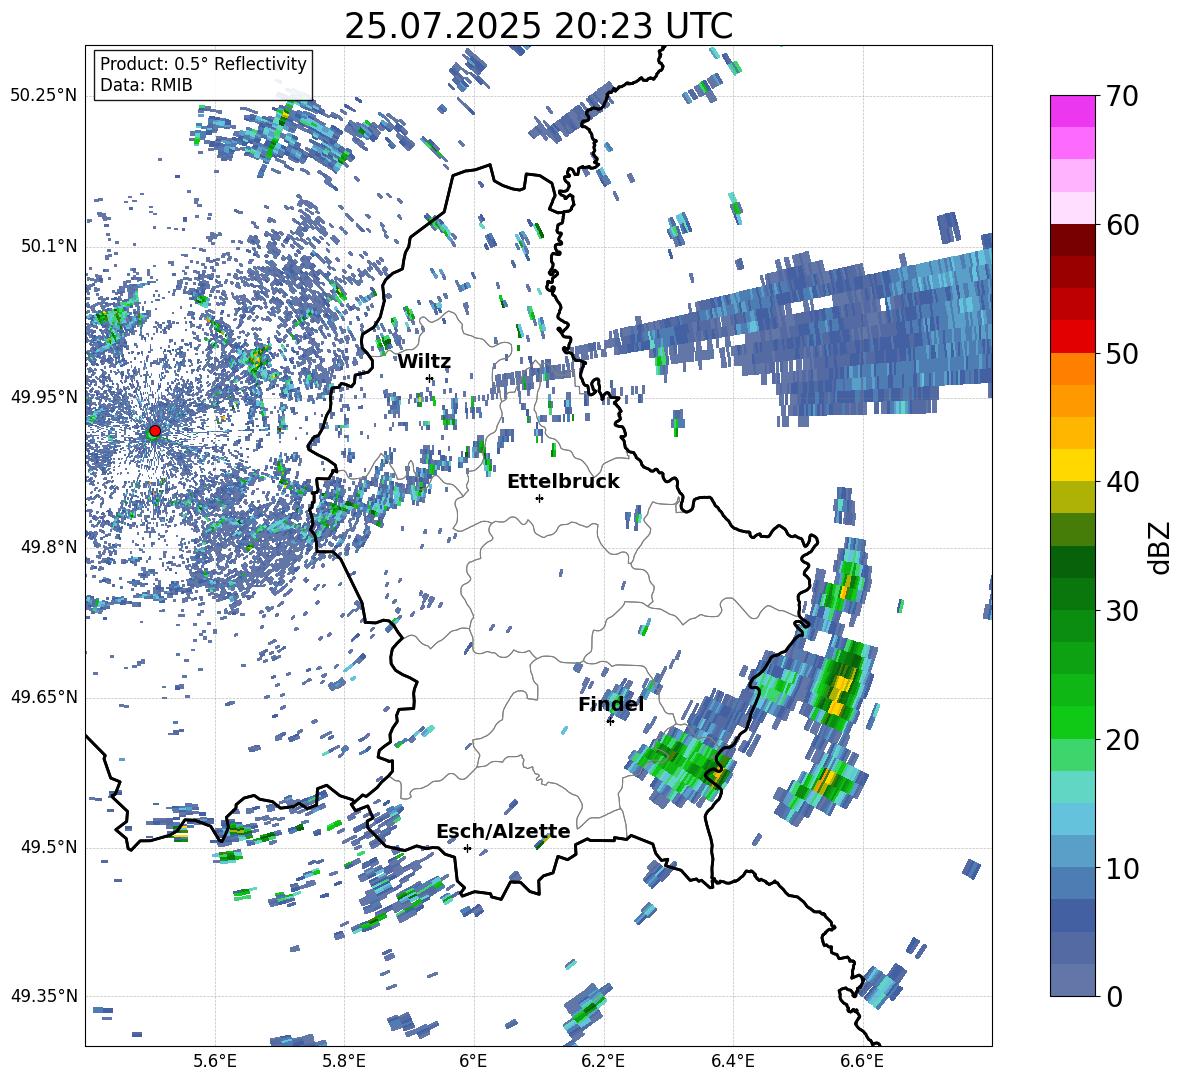Screen dimensions: 1184x1081
Task: Click the dBZ colorbar axis label
Action: (1161, 547)
